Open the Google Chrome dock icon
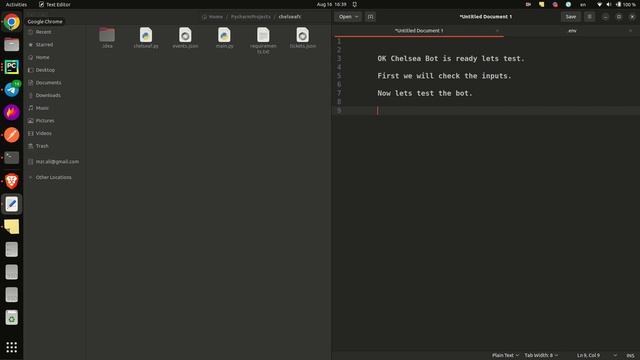This screenshot has width=640, height=360. pyautogui.click(x=11, y=22)
